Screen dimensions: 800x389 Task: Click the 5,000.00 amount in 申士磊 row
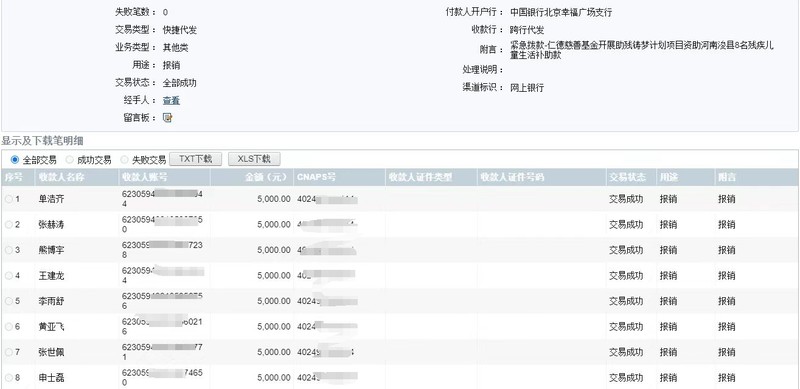274,377
